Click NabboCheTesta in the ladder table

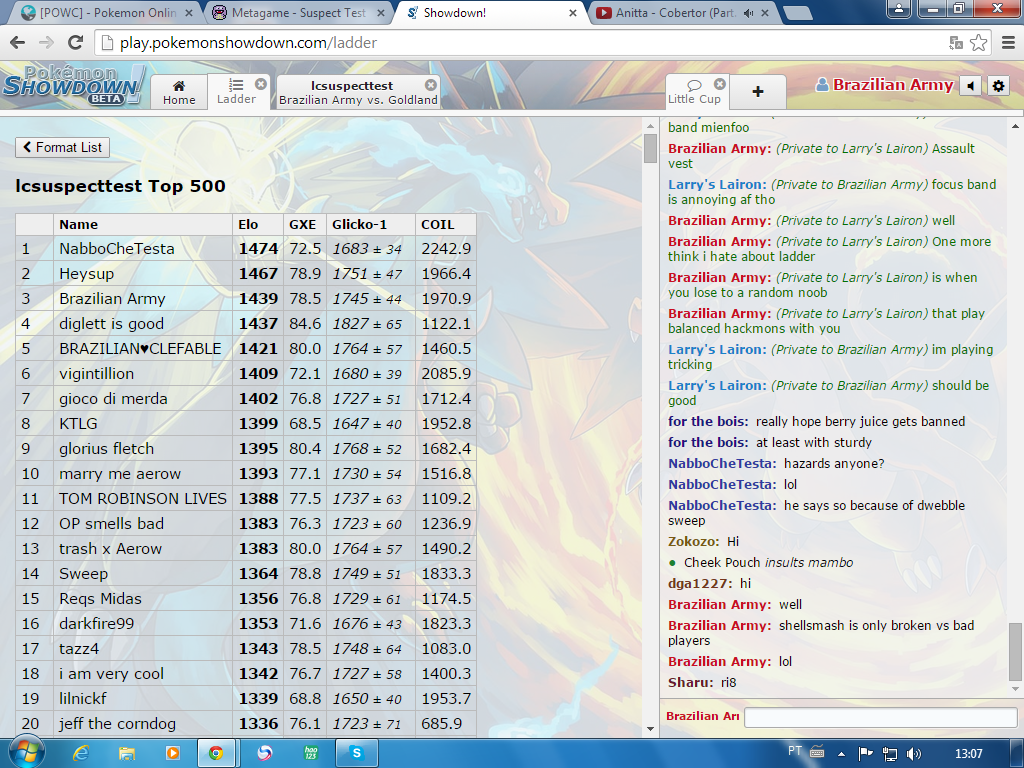pyautogui.click(x=117, y=249)
